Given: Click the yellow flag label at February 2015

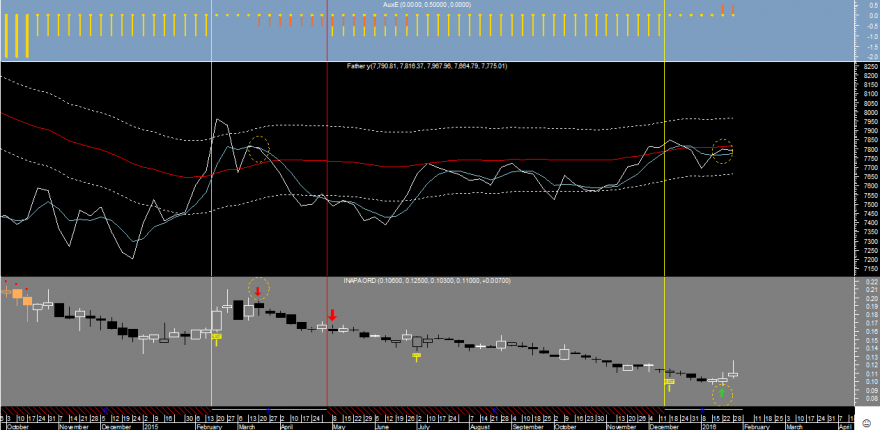Looking at the screenshot, I should pyautogui.click(x=217, y=336).
